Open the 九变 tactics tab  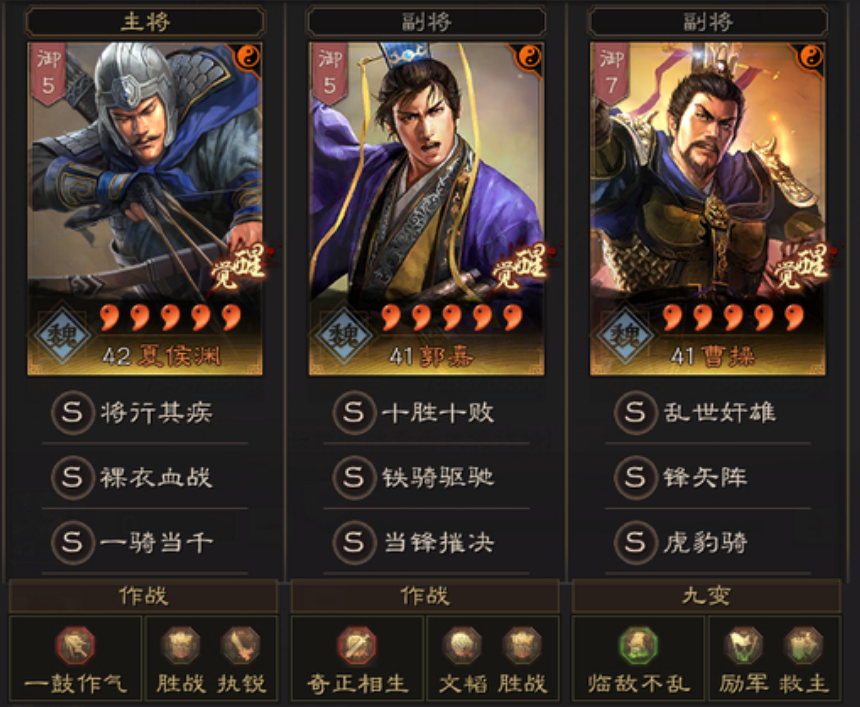click(x=706, y=596)
